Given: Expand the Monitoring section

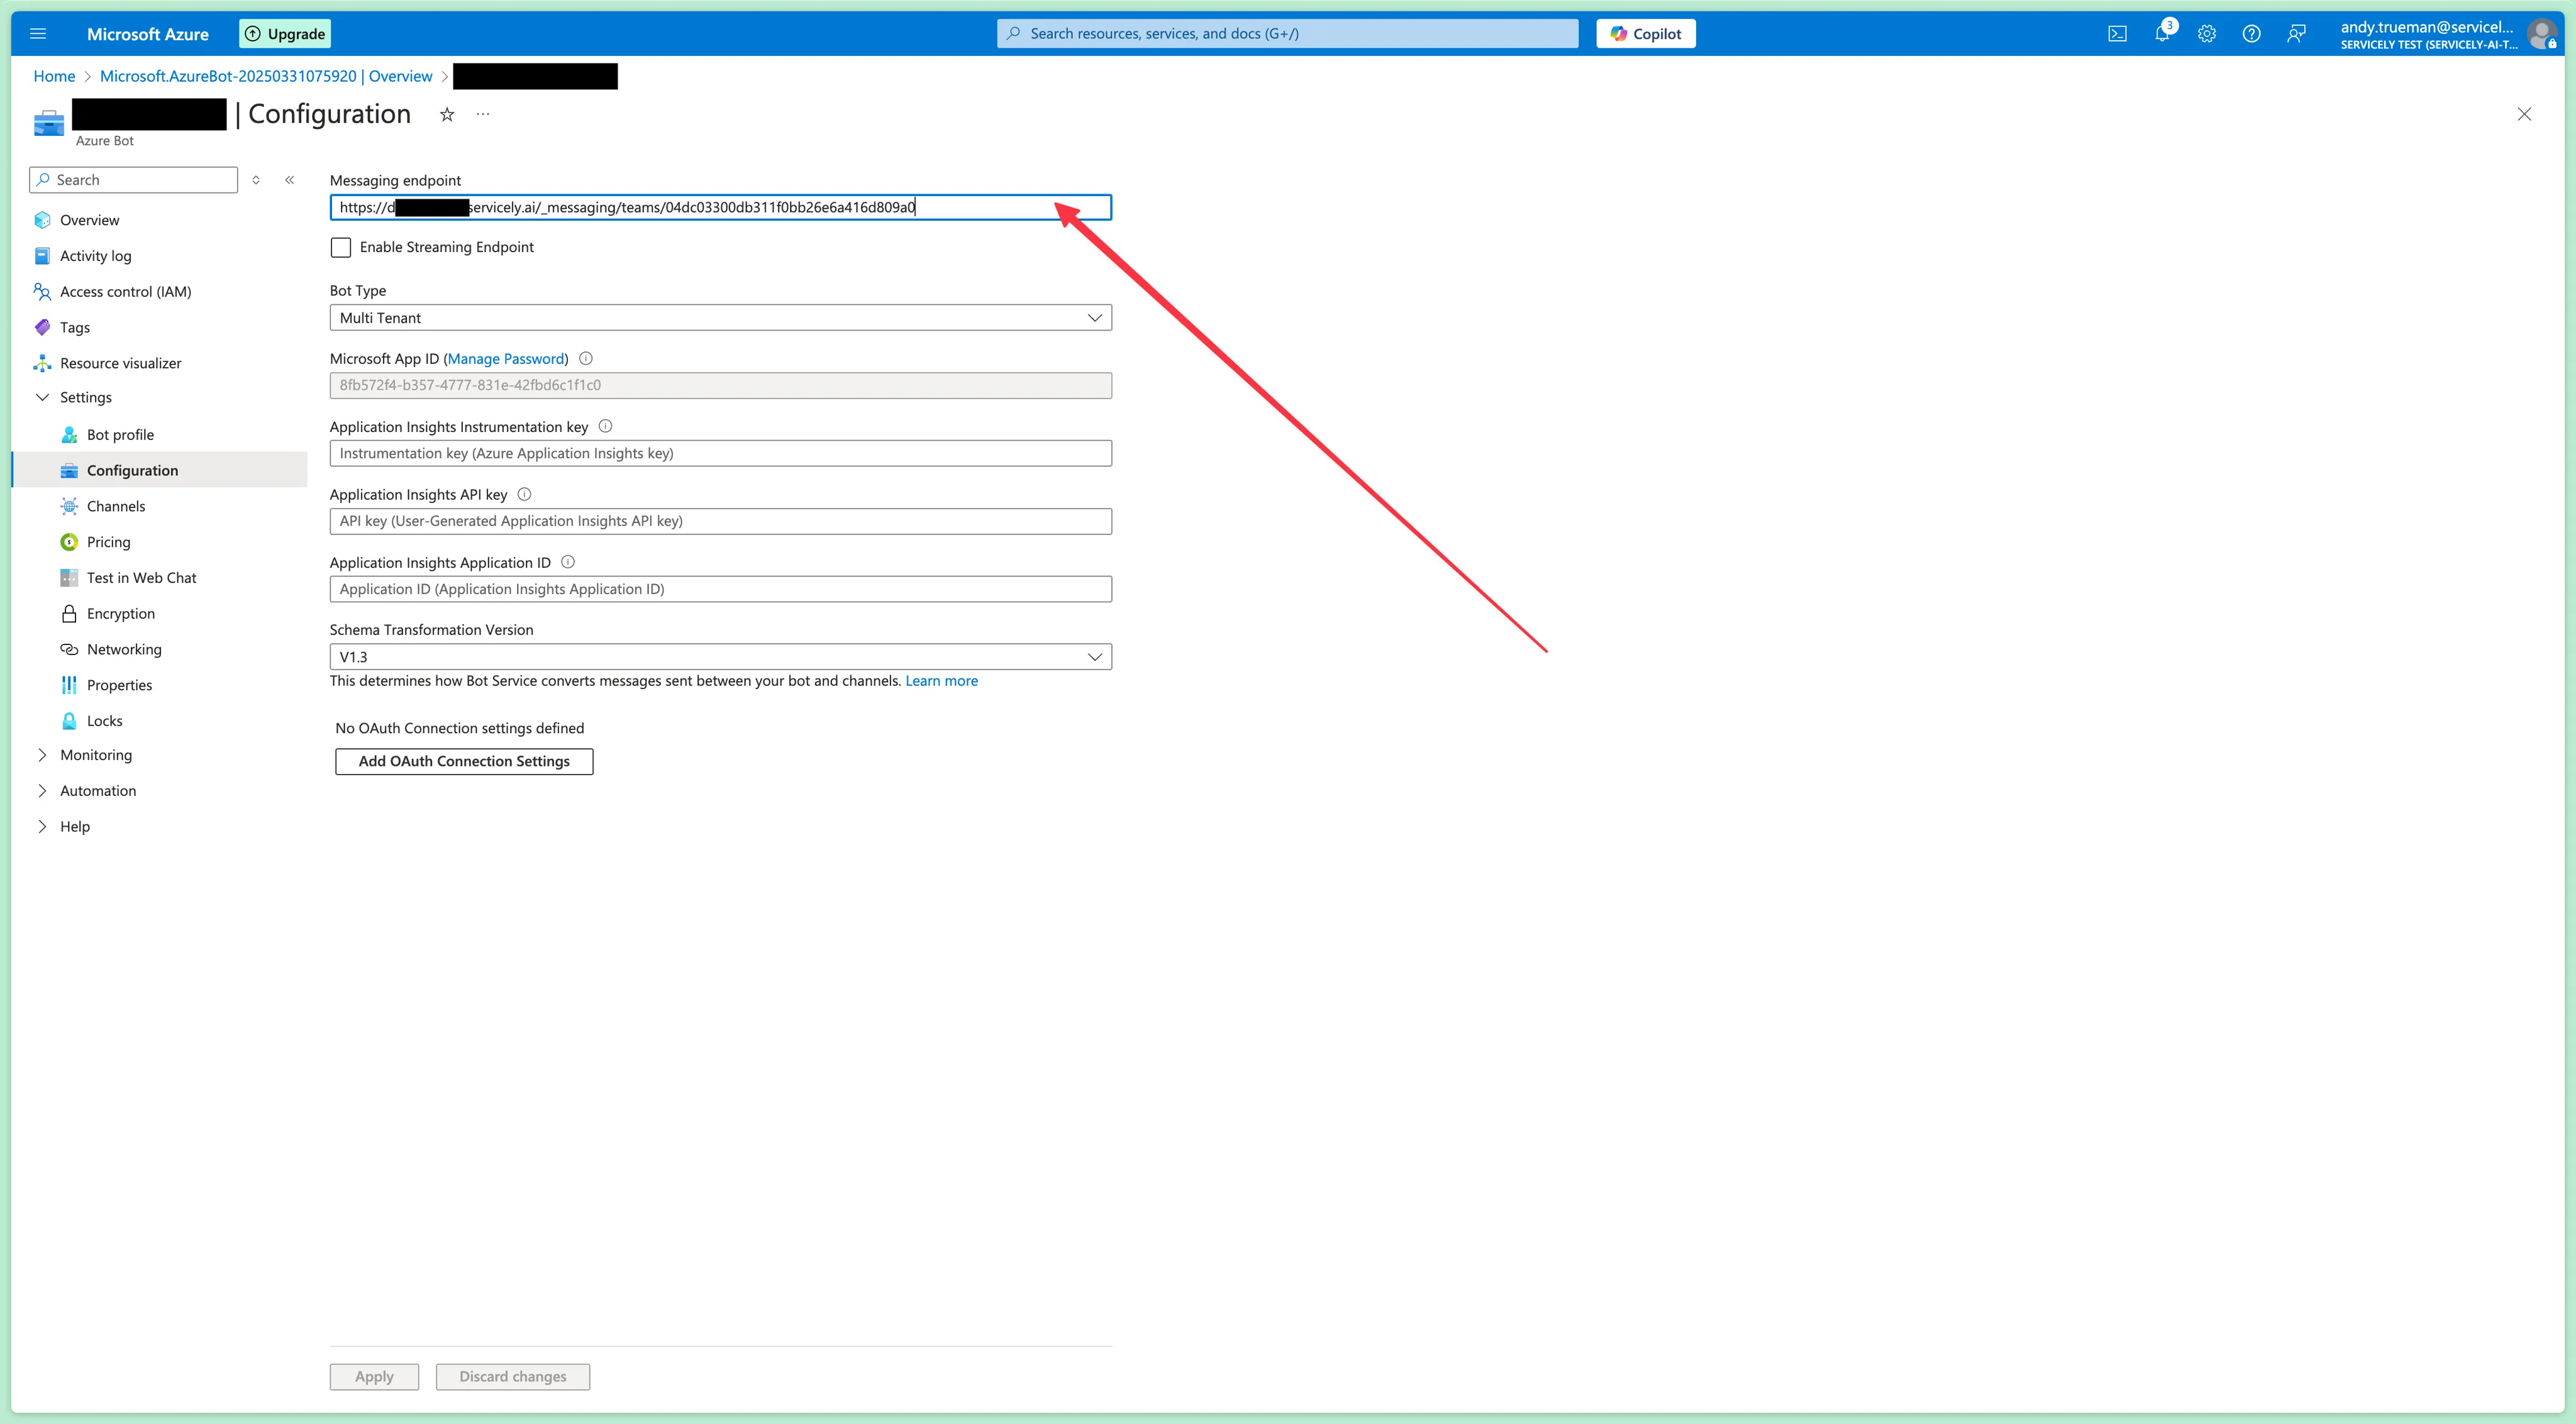Looking at the screenshot, I should pos(42,755).
